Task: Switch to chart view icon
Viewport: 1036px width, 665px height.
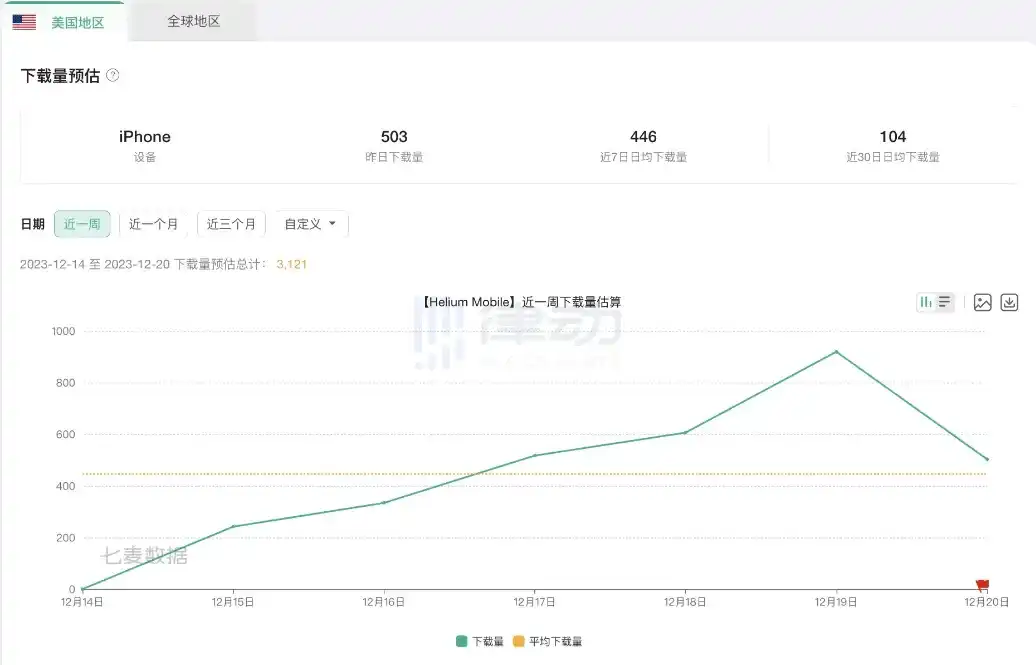Action: coord(926,302)
